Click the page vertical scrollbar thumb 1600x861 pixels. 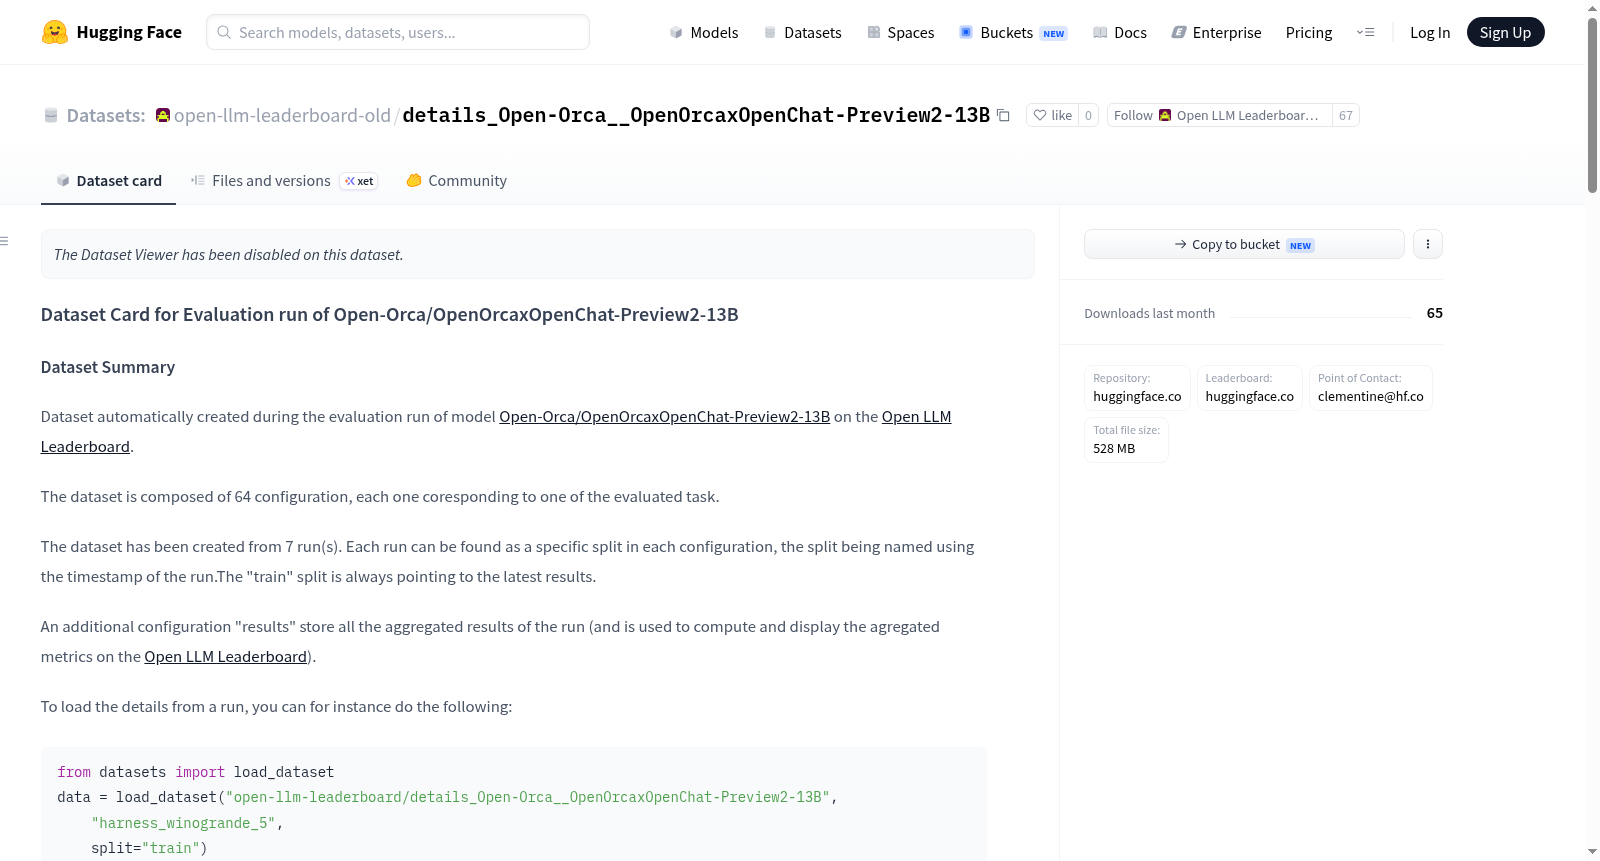coord(1592,105)
